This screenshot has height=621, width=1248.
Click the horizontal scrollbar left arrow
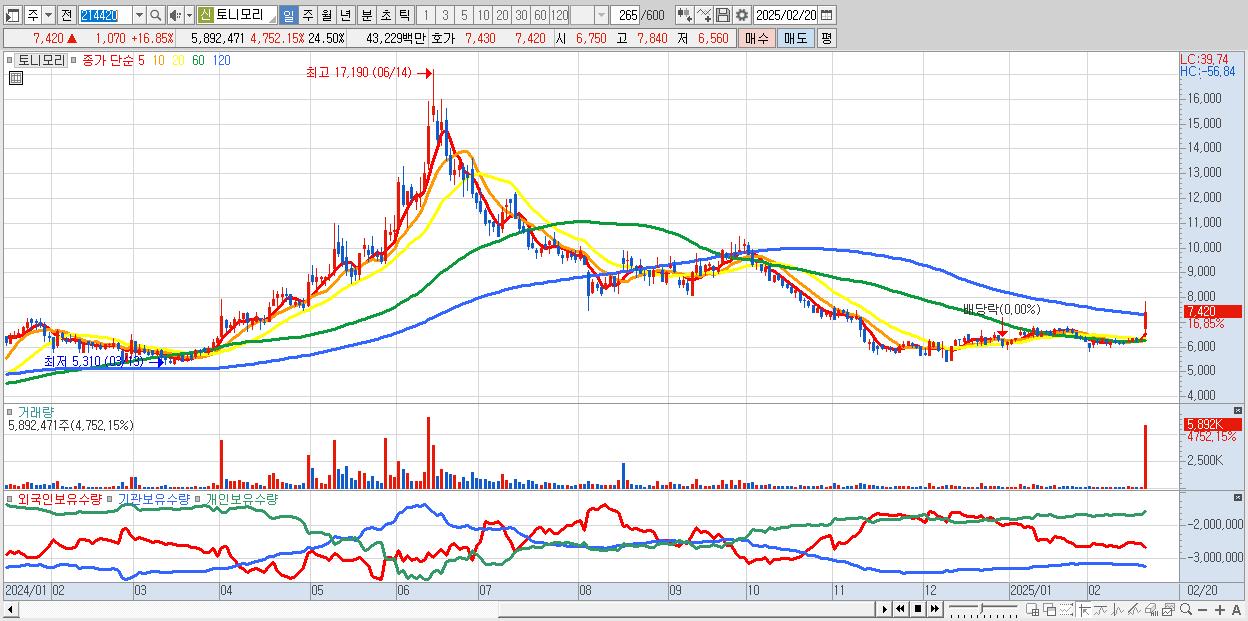tap(10, 609)
